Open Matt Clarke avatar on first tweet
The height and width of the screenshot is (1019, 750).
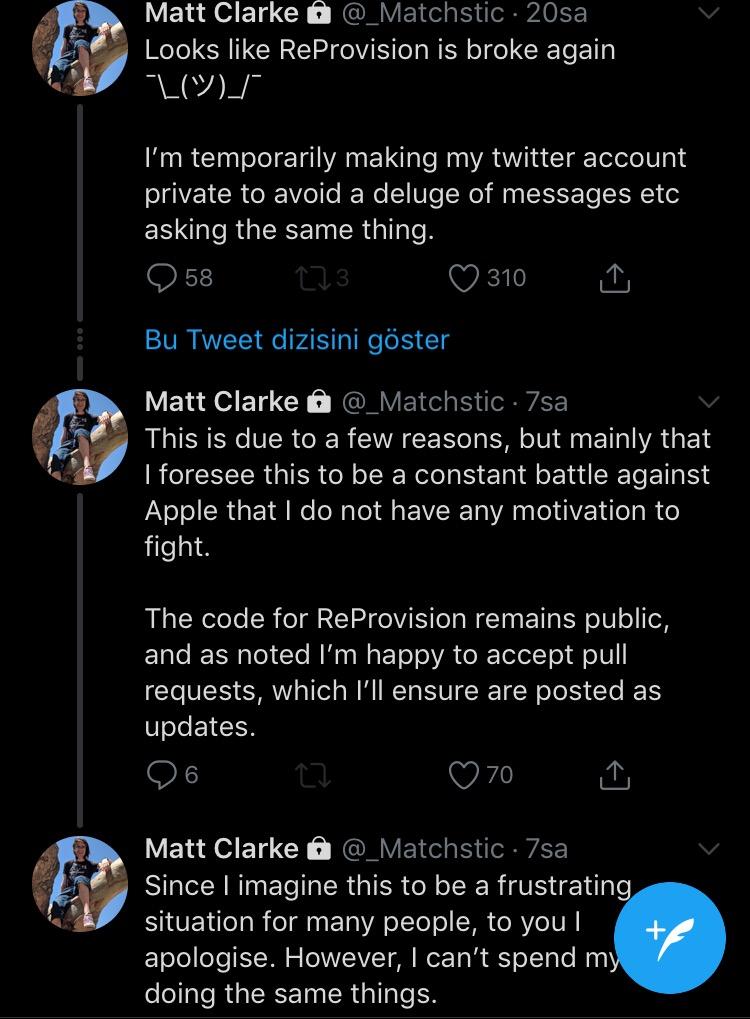tap(80, 48)
